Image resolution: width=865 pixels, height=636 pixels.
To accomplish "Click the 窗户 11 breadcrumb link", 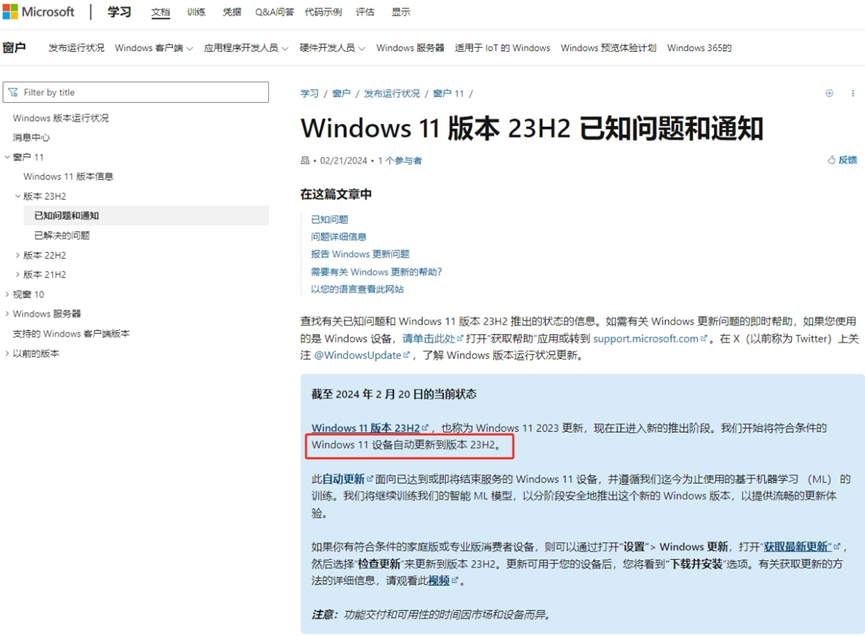I will [448, 94].
